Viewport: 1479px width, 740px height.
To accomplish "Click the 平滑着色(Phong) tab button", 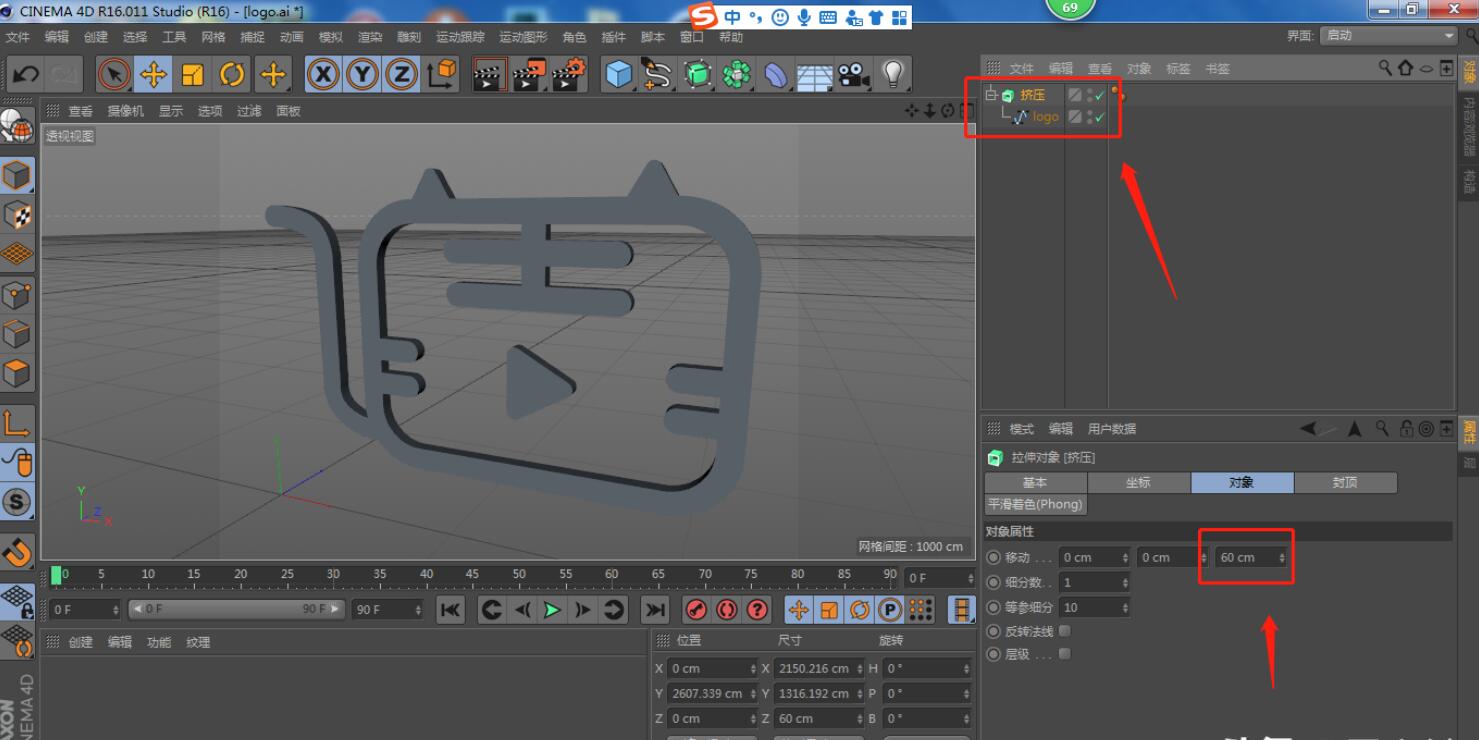I will [1035, 505].
